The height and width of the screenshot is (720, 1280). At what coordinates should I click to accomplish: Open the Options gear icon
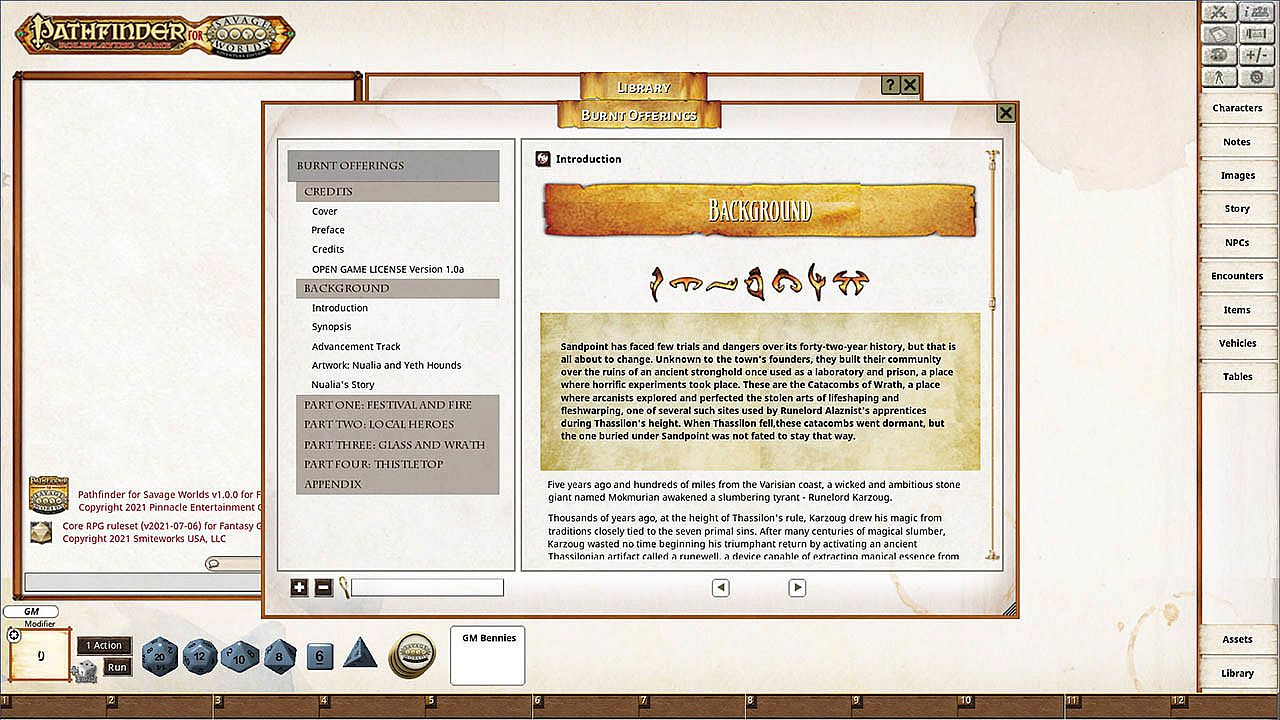(1256, 78)
